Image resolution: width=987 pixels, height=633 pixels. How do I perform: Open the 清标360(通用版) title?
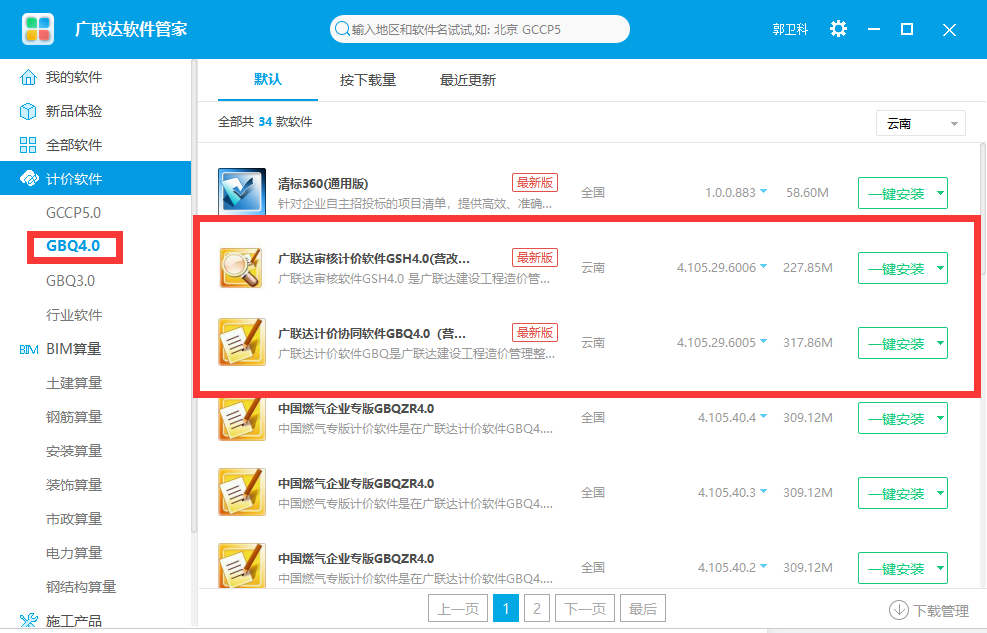tap(323, 183)
